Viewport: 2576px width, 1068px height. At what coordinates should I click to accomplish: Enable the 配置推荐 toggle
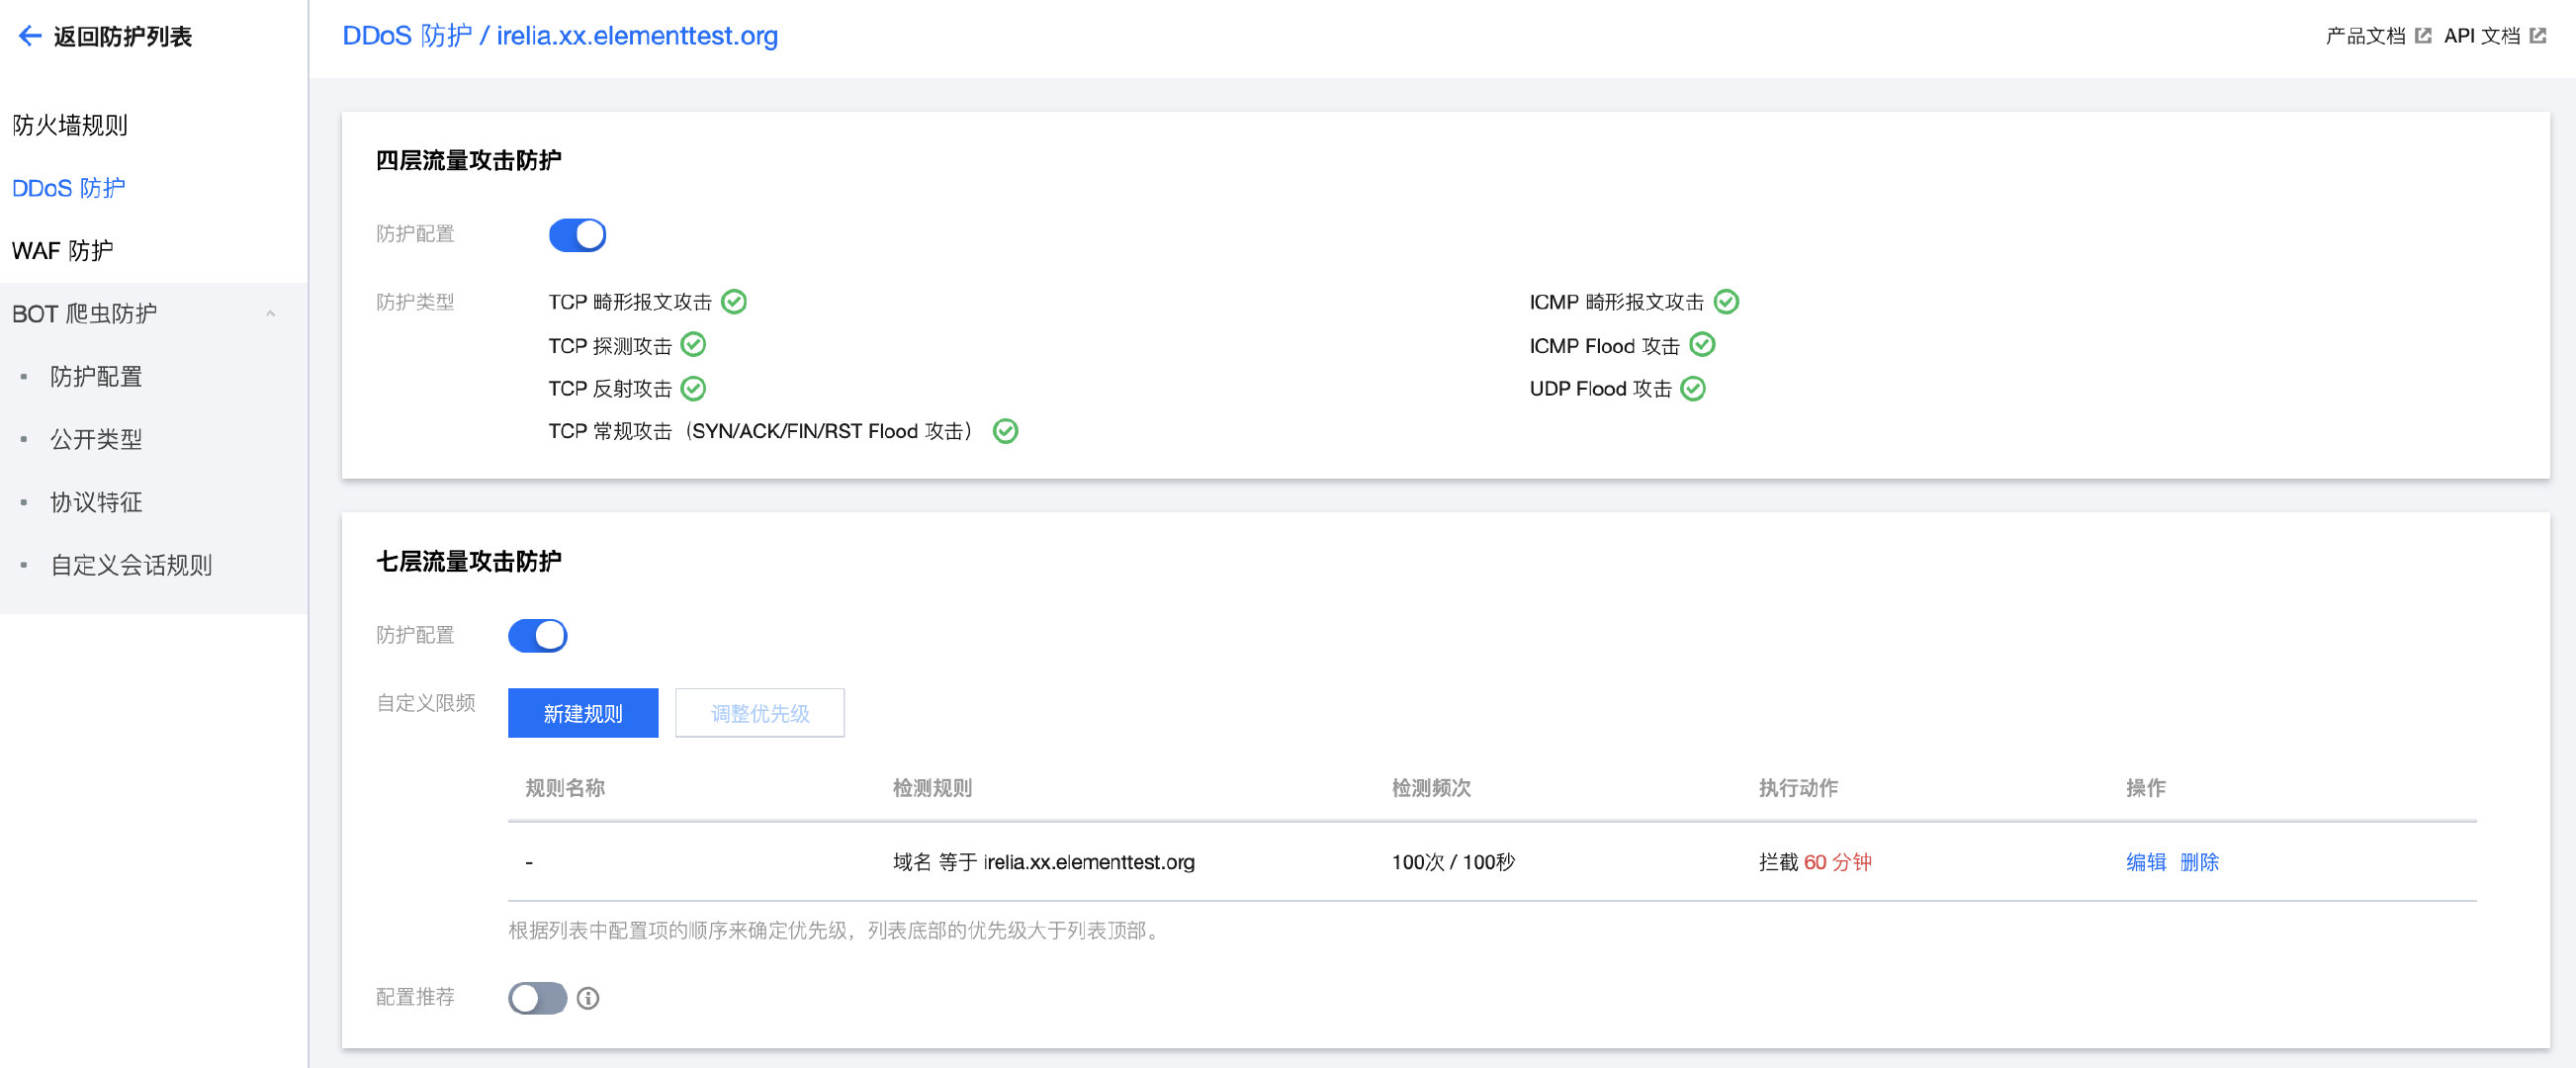(x=537, y=998)
